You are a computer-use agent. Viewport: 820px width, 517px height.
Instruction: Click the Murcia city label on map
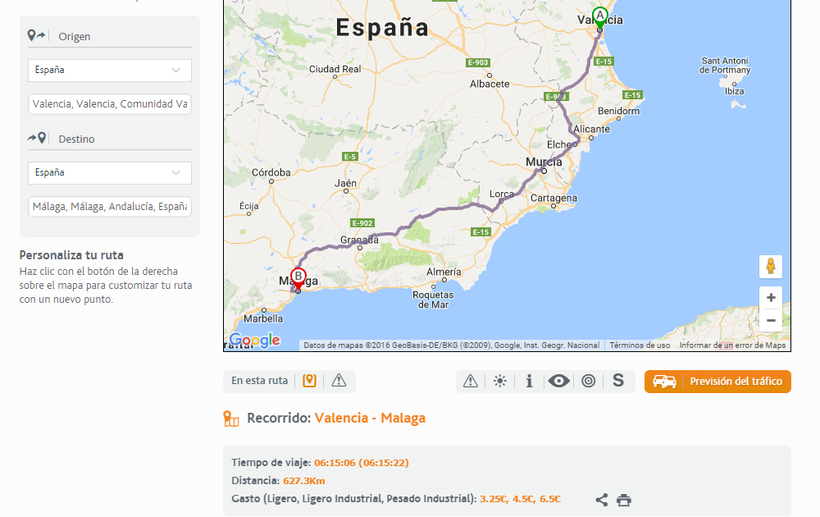point(544,162)
